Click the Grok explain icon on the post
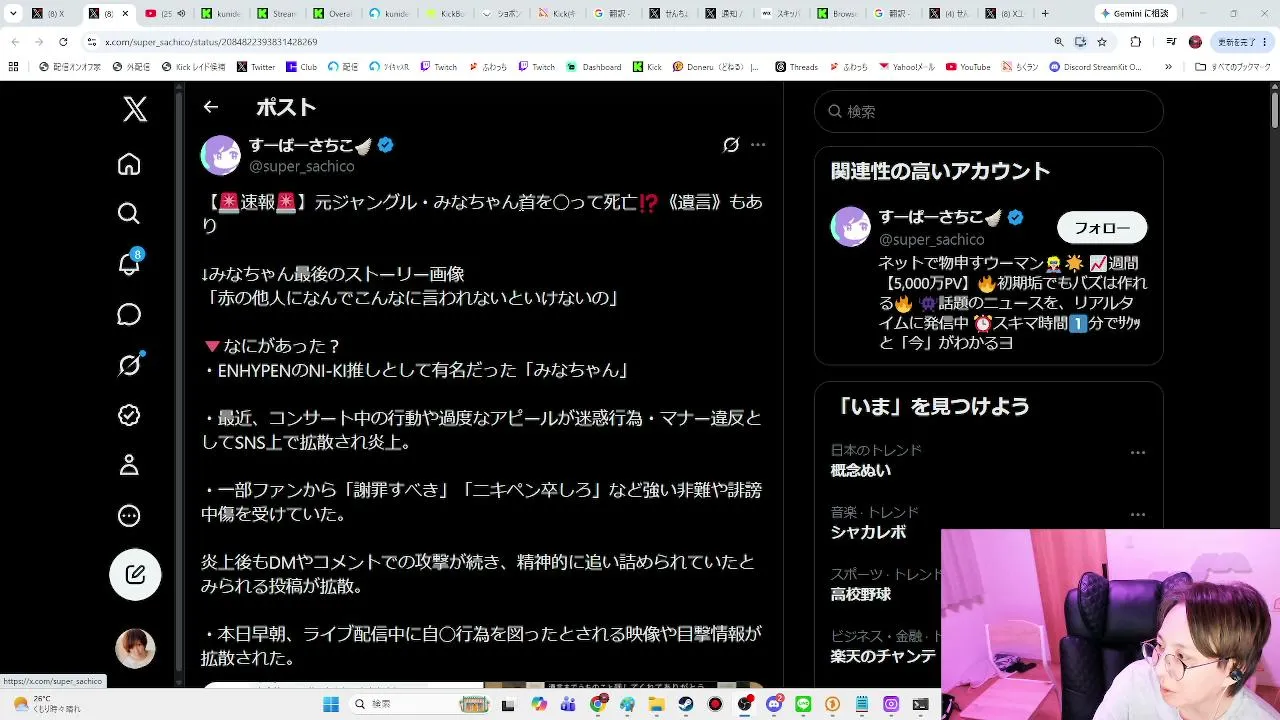 coord(731,145)
